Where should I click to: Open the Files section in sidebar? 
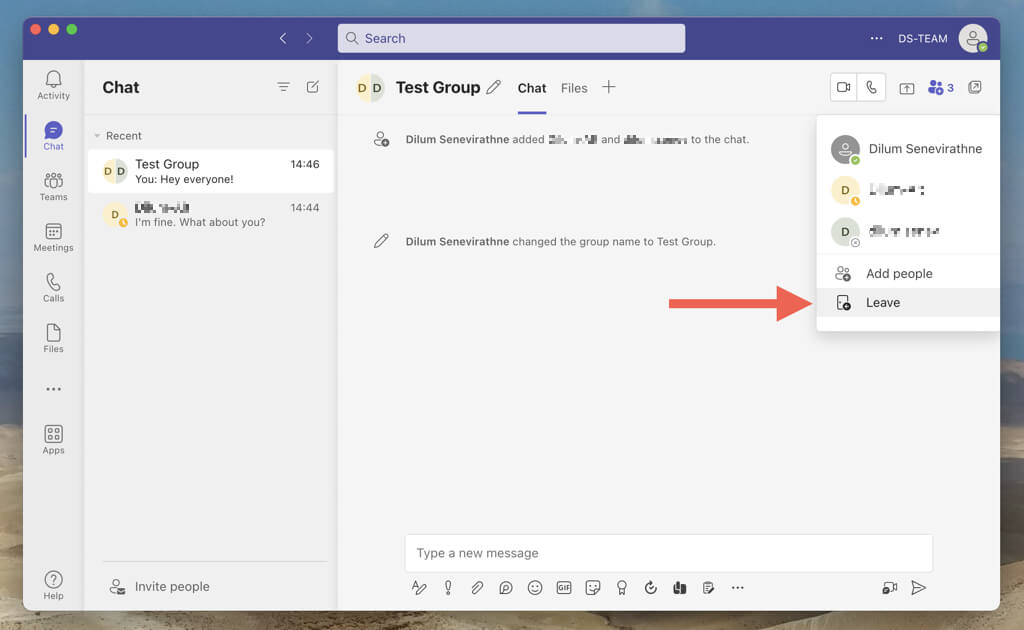(x=54, y=338)
